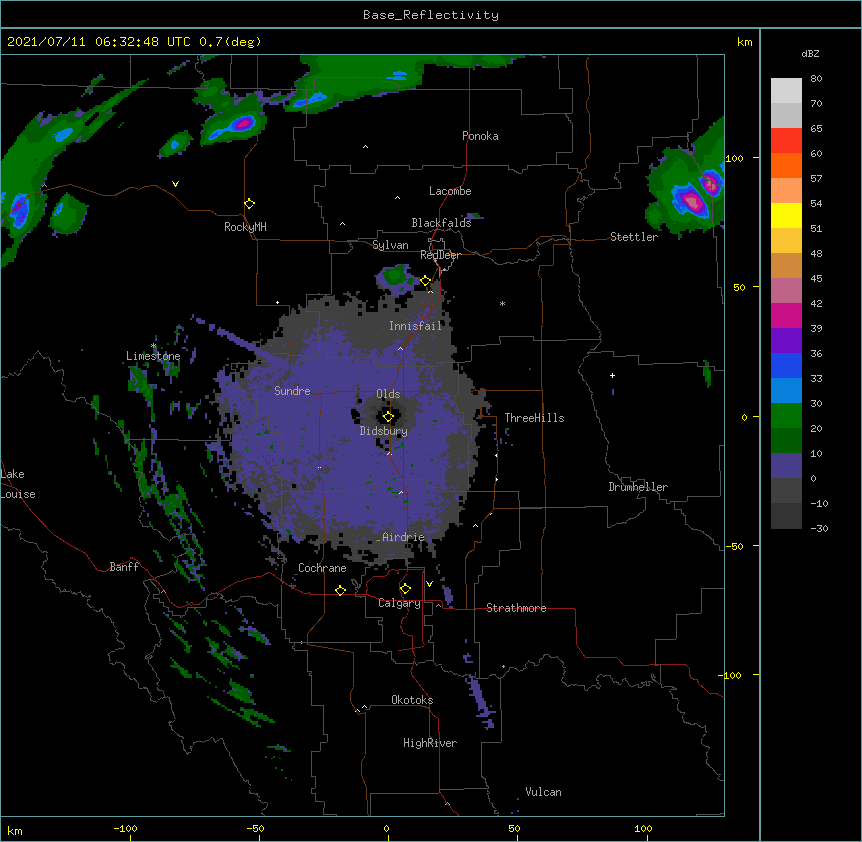Image resolution: width=862 pixels, height=842 pixels.
Task: Click the yellow diamond radar site marker at Olds
Action: [x=388, y=417]
